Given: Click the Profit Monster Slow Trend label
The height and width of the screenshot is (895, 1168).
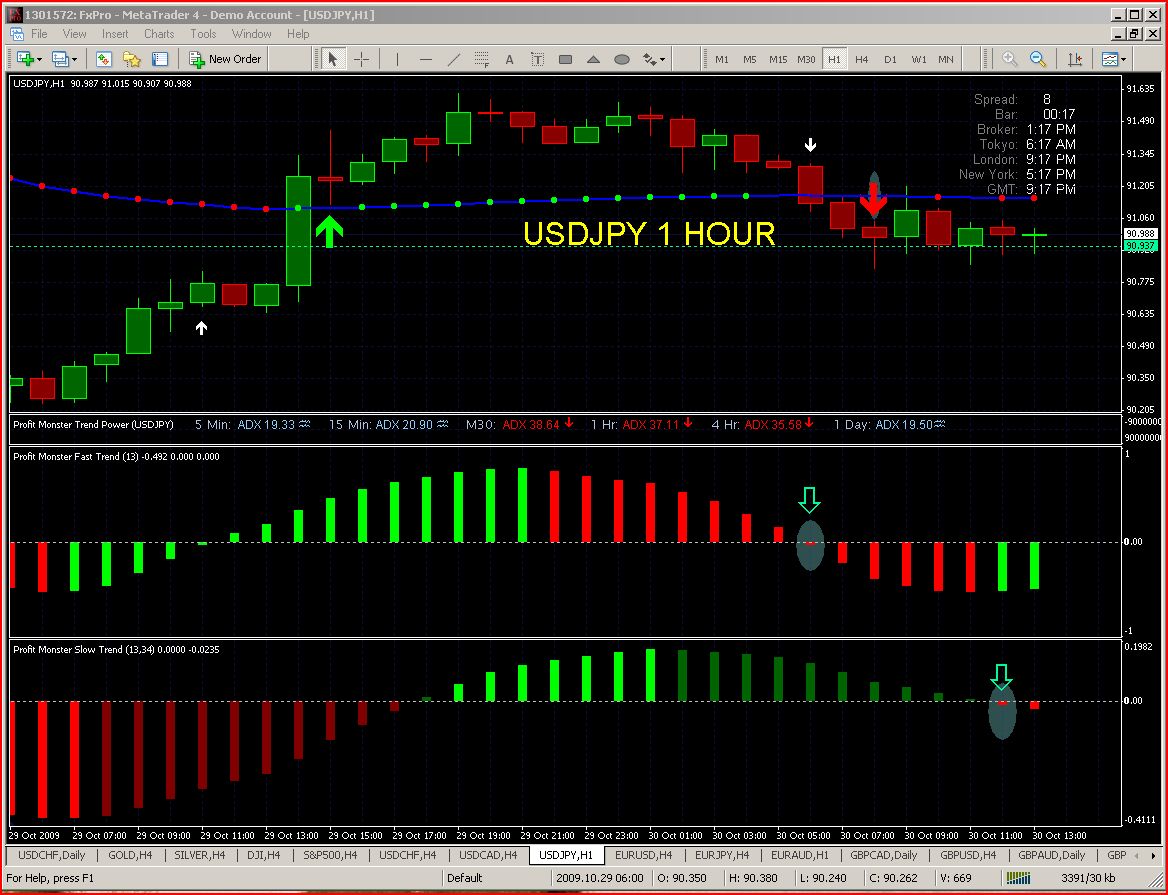Looking at the screenshot, I should tap(116, 649).
